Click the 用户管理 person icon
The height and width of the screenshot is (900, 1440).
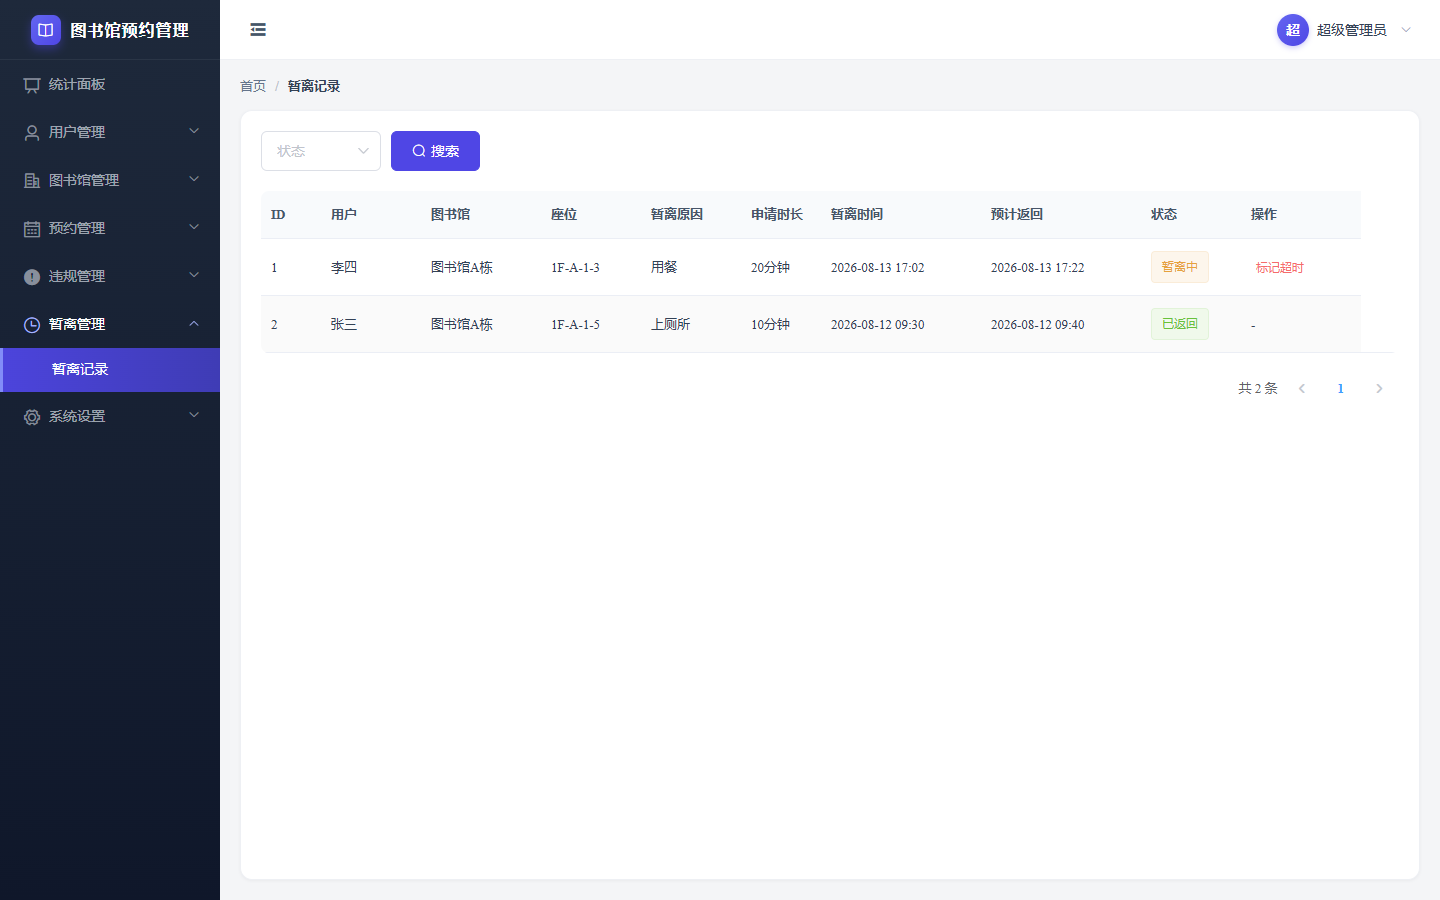32,133
